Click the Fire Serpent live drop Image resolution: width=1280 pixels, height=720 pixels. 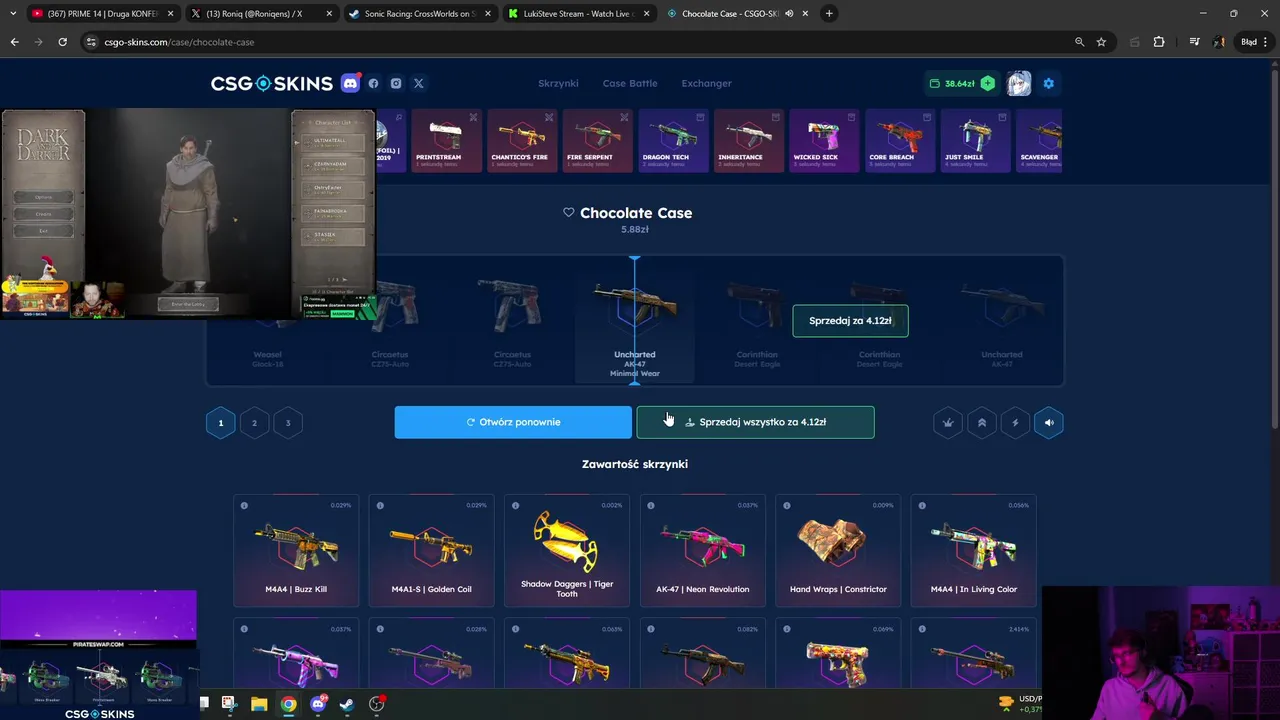[x=597, y=141]
